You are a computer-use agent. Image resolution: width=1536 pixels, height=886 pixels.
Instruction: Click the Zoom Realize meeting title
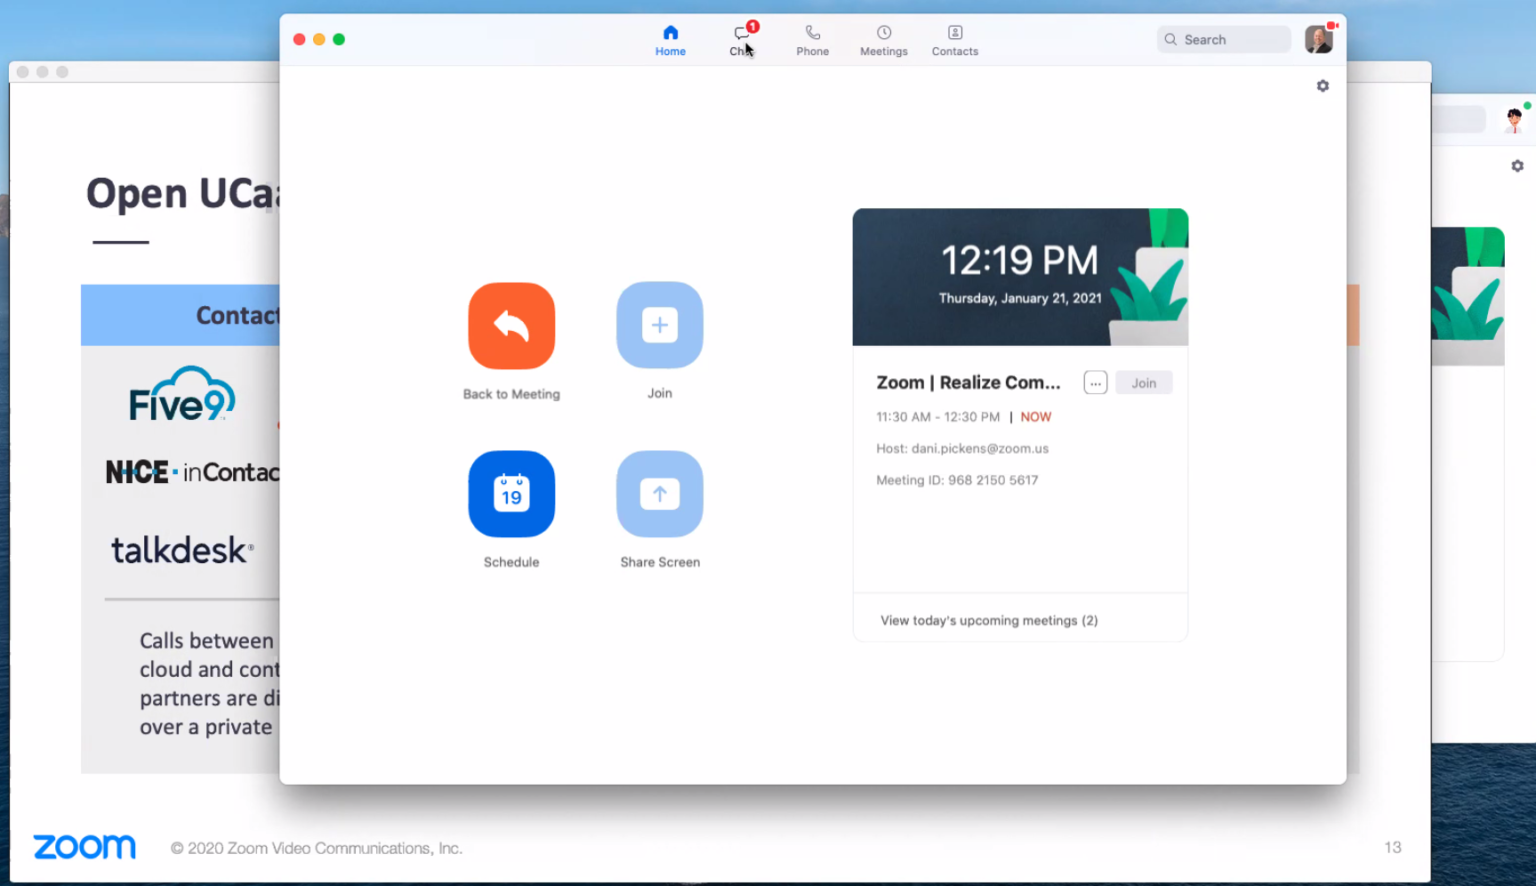(967, 383)
